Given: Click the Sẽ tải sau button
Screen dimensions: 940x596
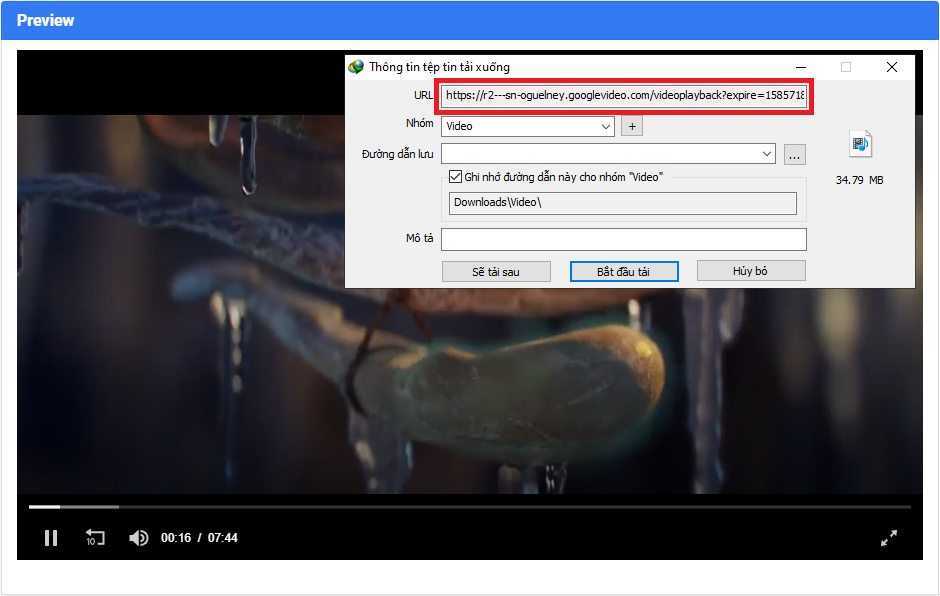Looking at the screenshot, I should pyautogui.click(x=496, y=272).
